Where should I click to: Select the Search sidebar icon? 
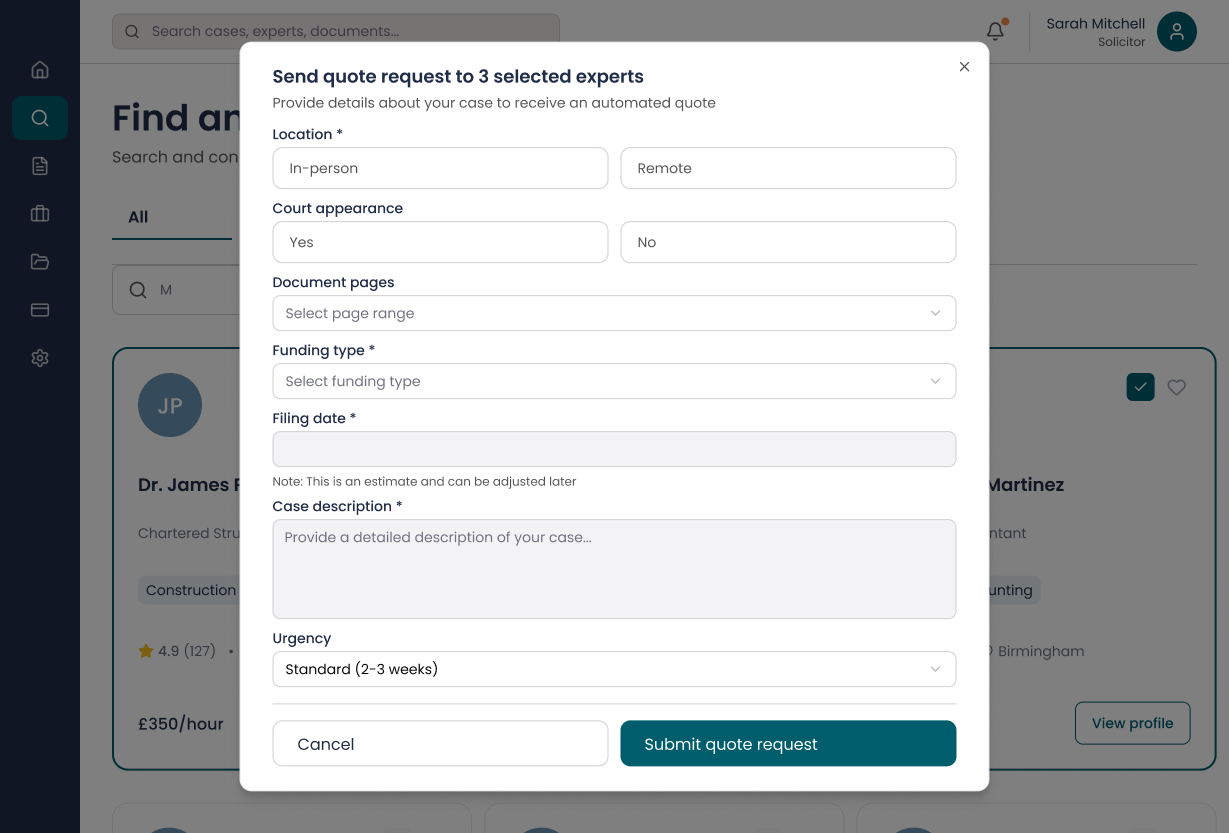pyautogui.click(x=40, y=118)
